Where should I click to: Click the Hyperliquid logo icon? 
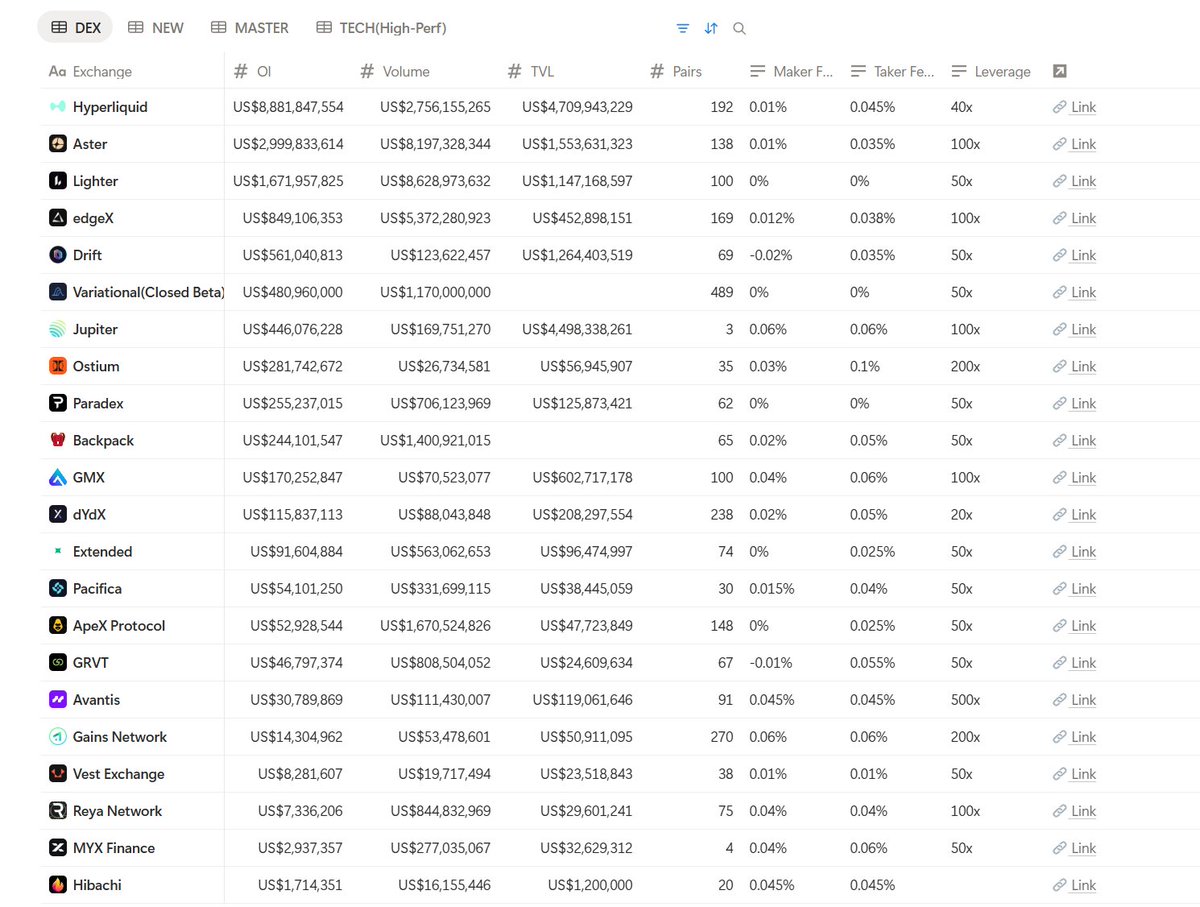click(x=58, y=107)
